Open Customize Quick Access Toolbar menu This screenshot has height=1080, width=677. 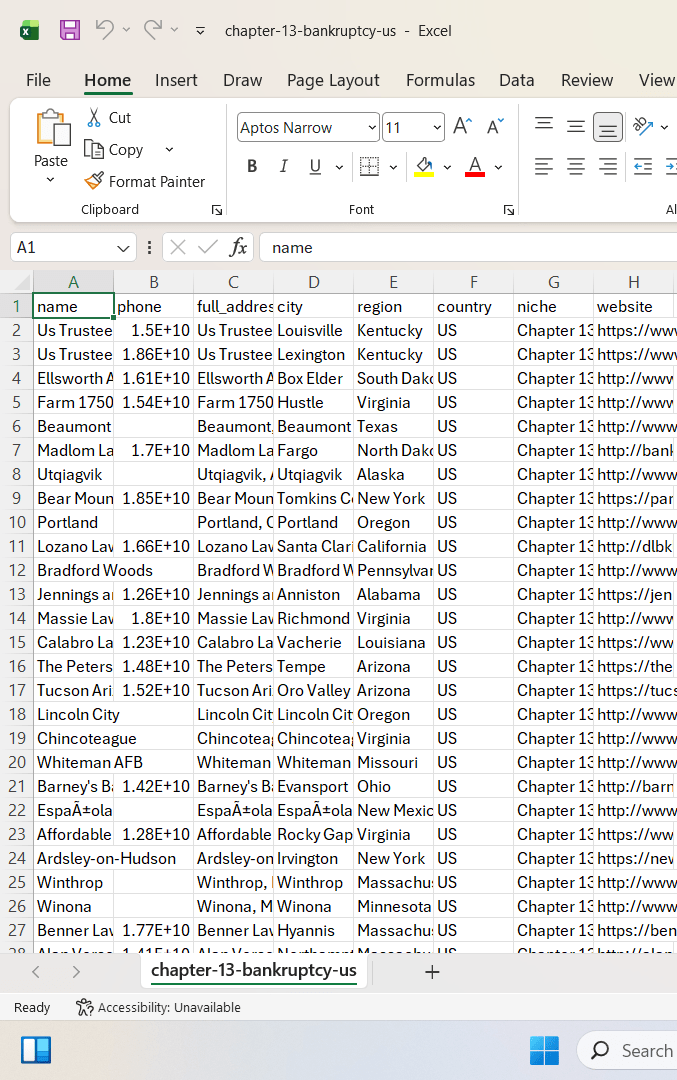200,30
